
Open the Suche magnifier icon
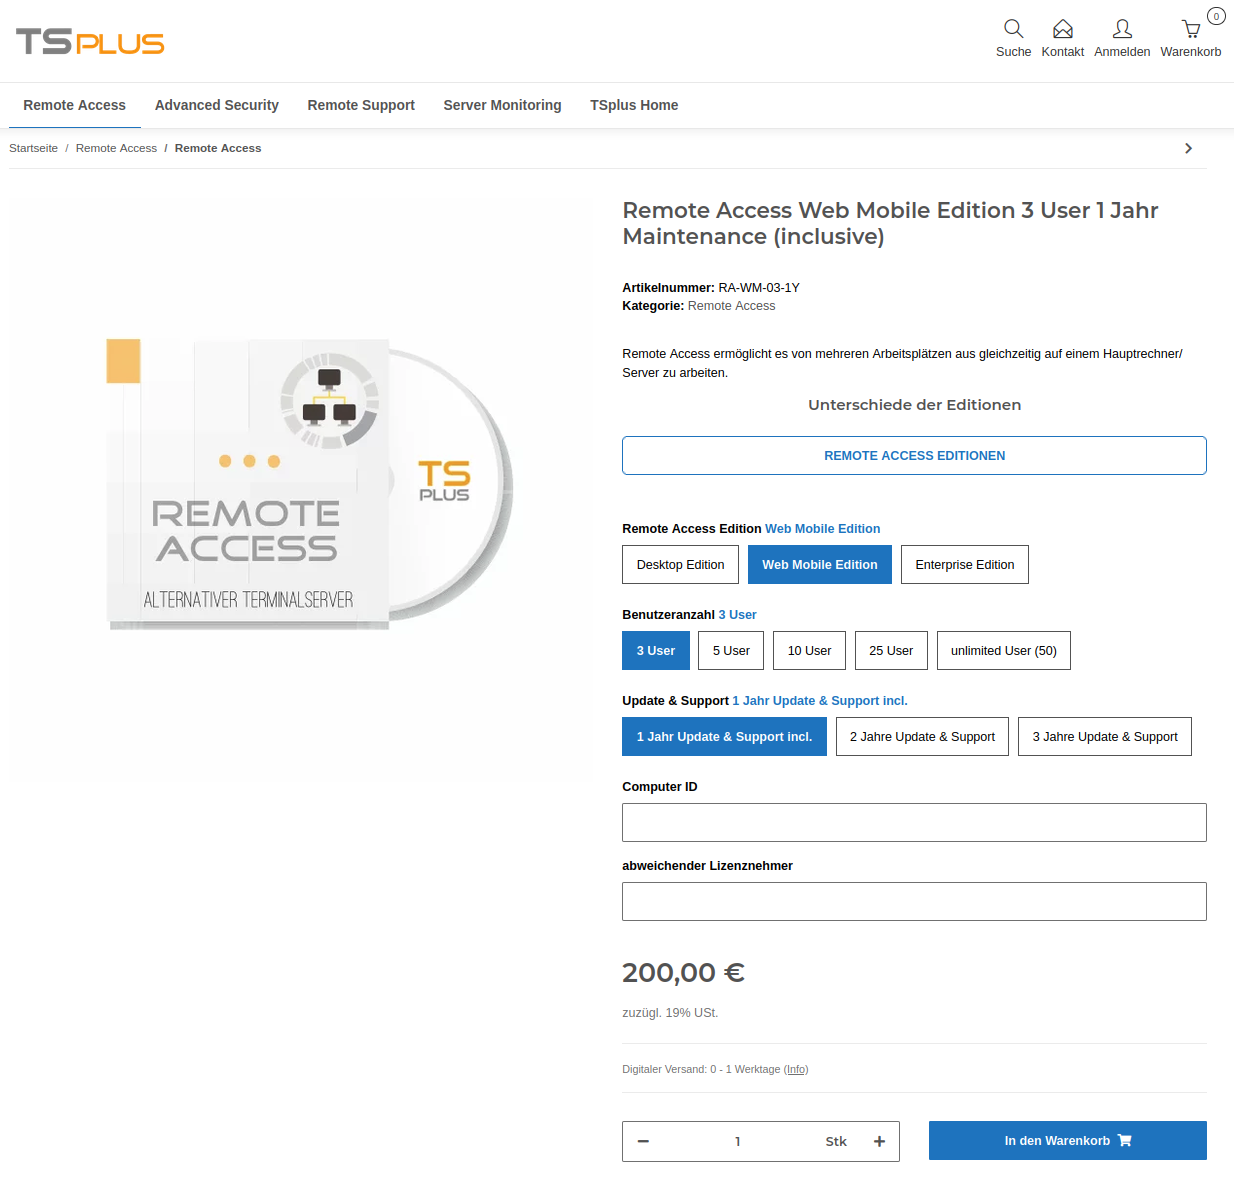click(1013, 29)
